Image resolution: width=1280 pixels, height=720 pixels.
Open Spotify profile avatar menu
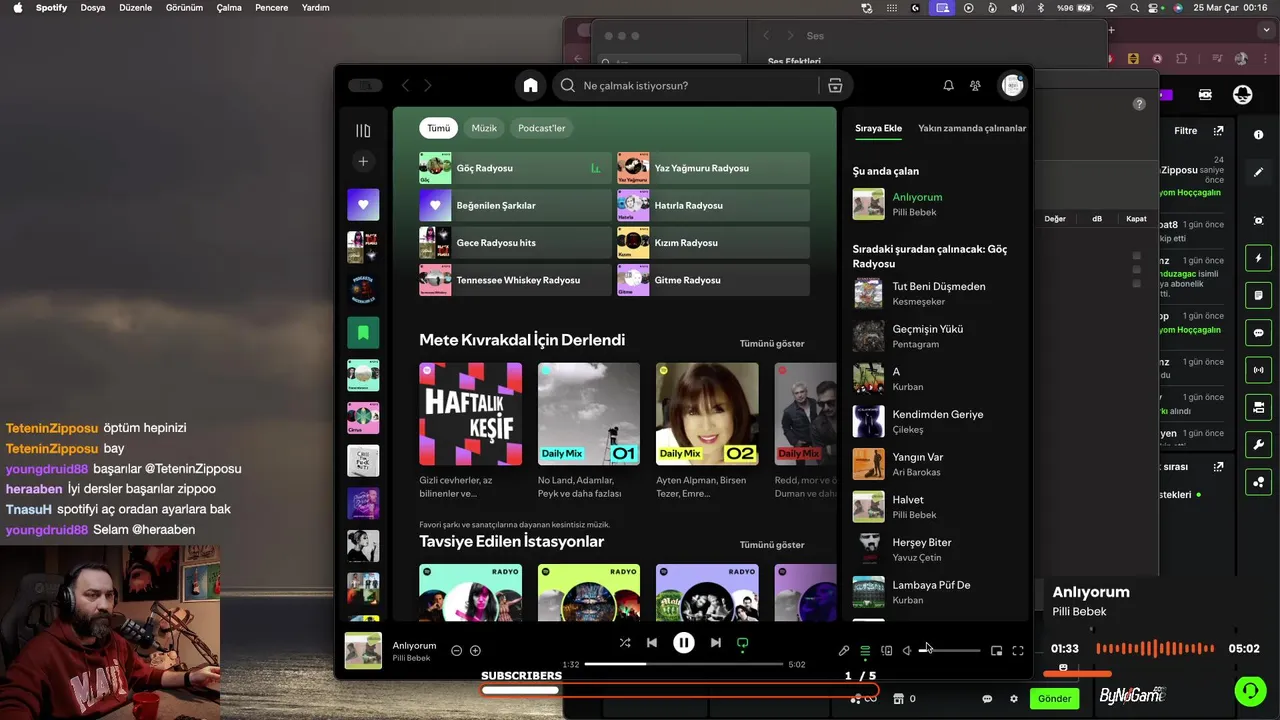coord(1012,86)
